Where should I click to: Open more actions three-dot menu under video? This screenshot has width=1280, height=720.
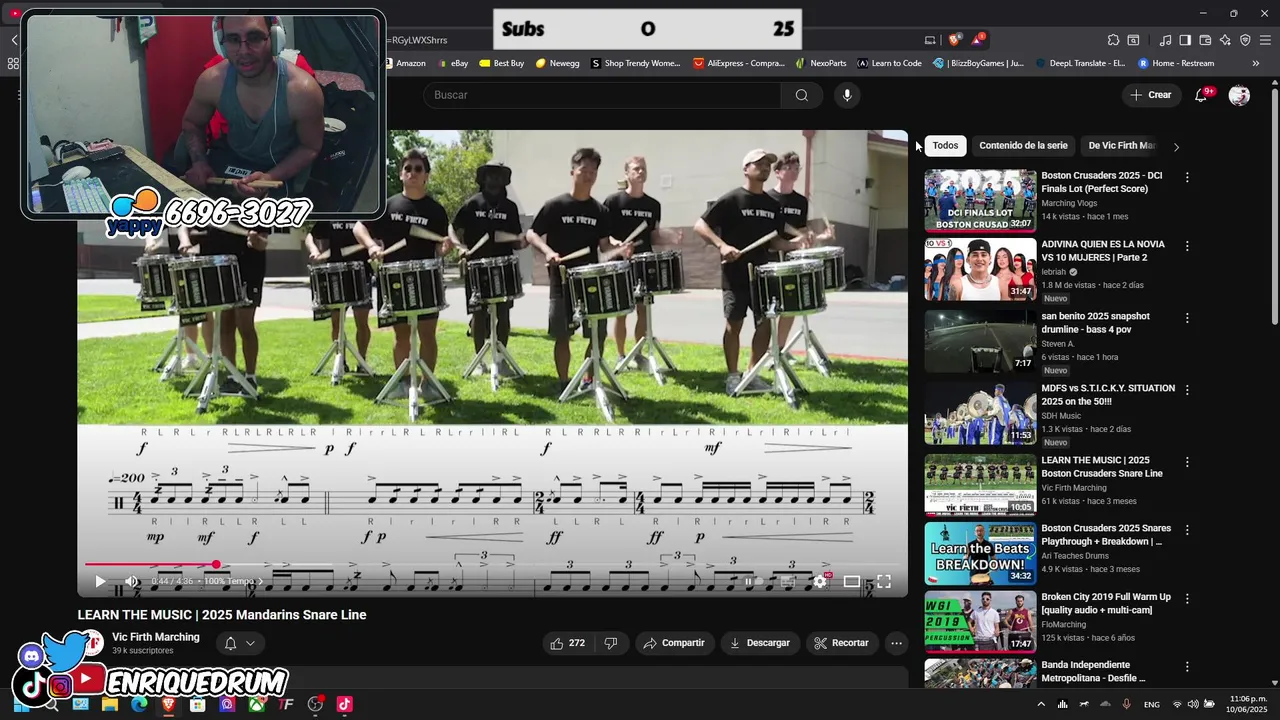897,643
